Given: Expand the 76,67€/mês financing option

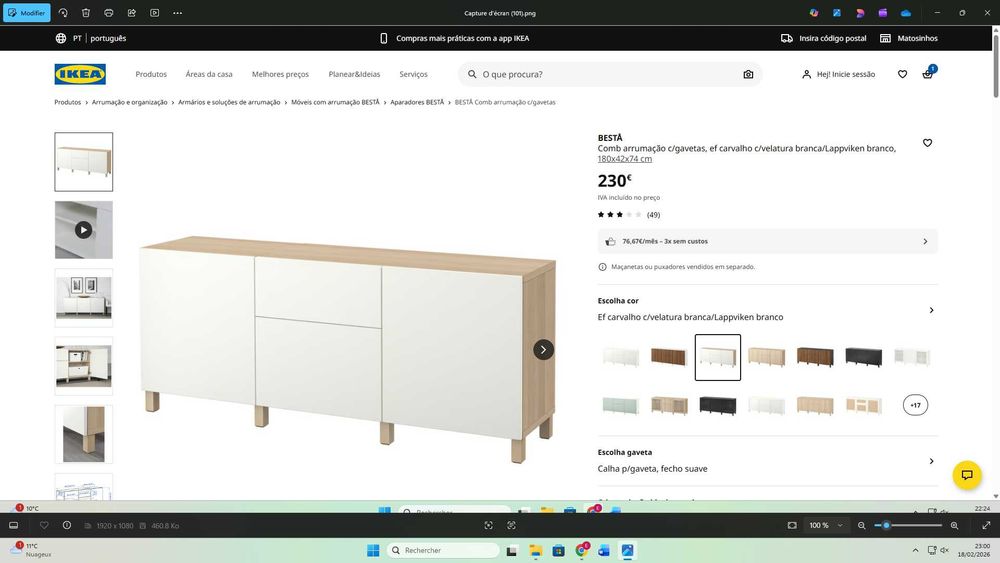Looking at the screenshot, I should [768, 242].
